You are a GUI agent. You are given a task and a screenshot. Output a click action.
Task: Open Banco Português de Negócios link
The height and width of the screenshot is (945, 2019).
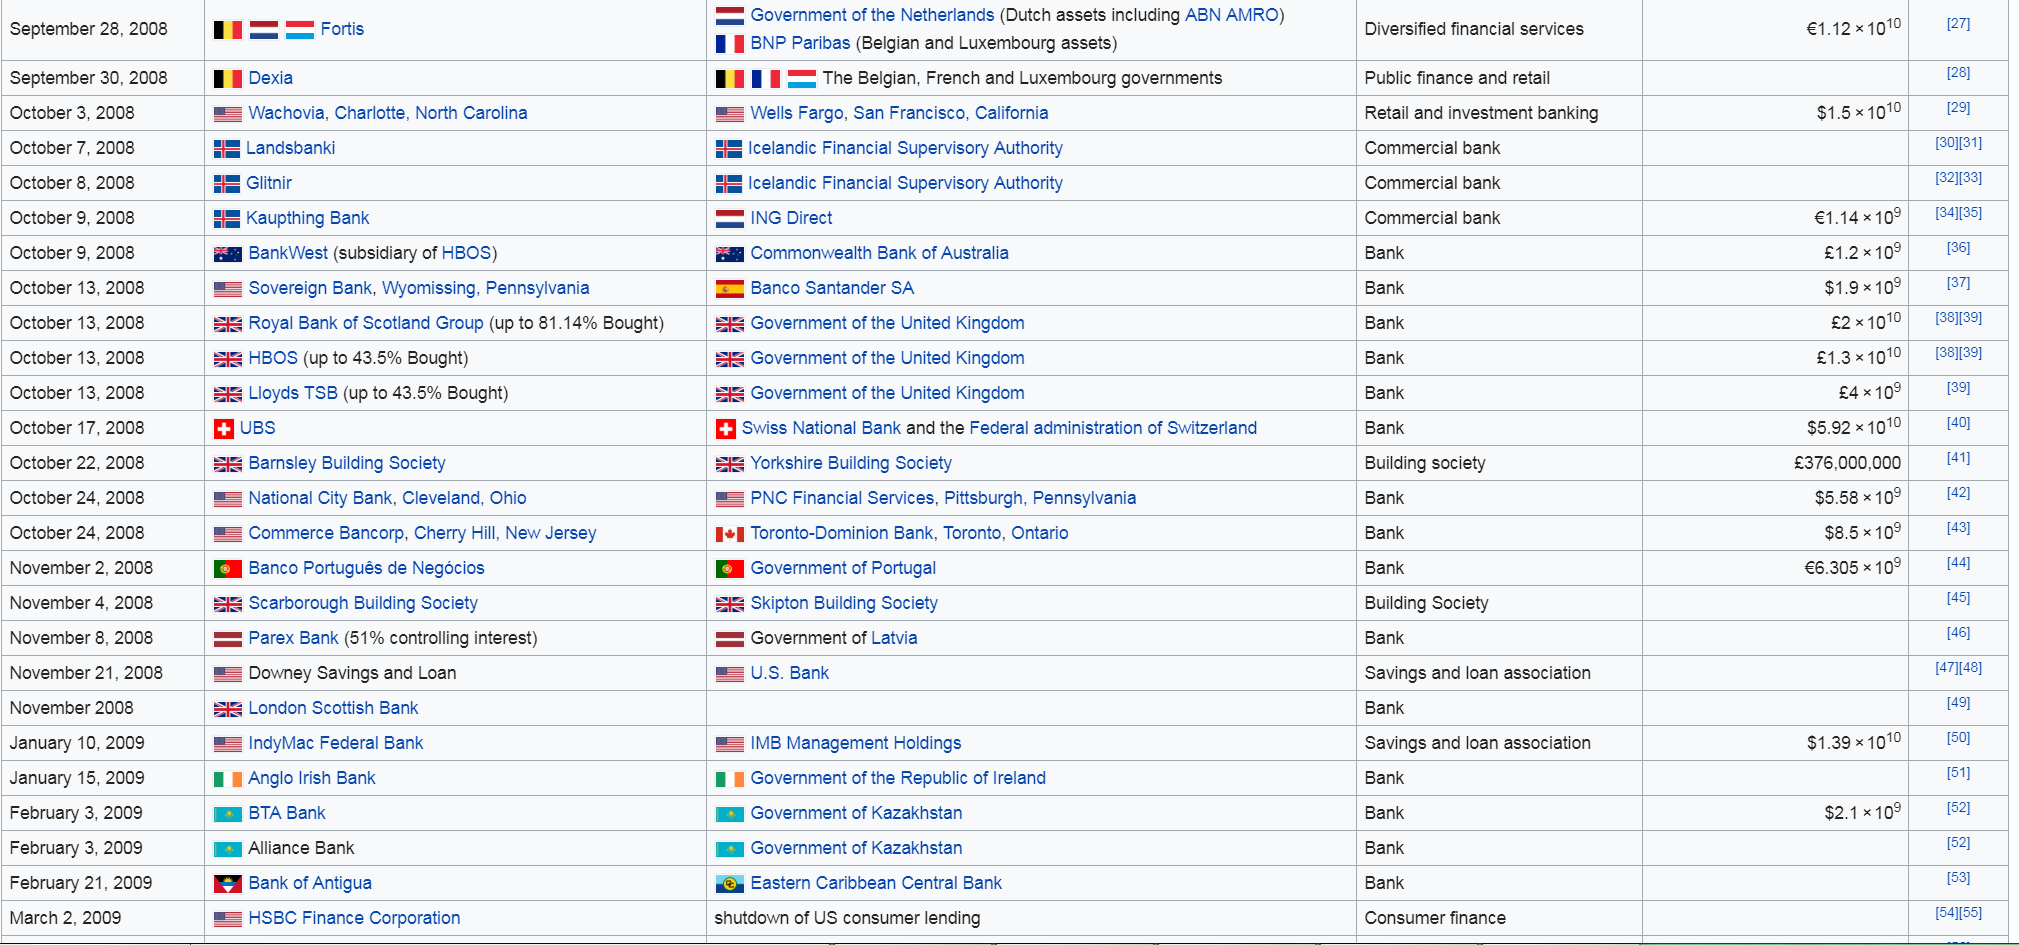[x=366, y=568]
